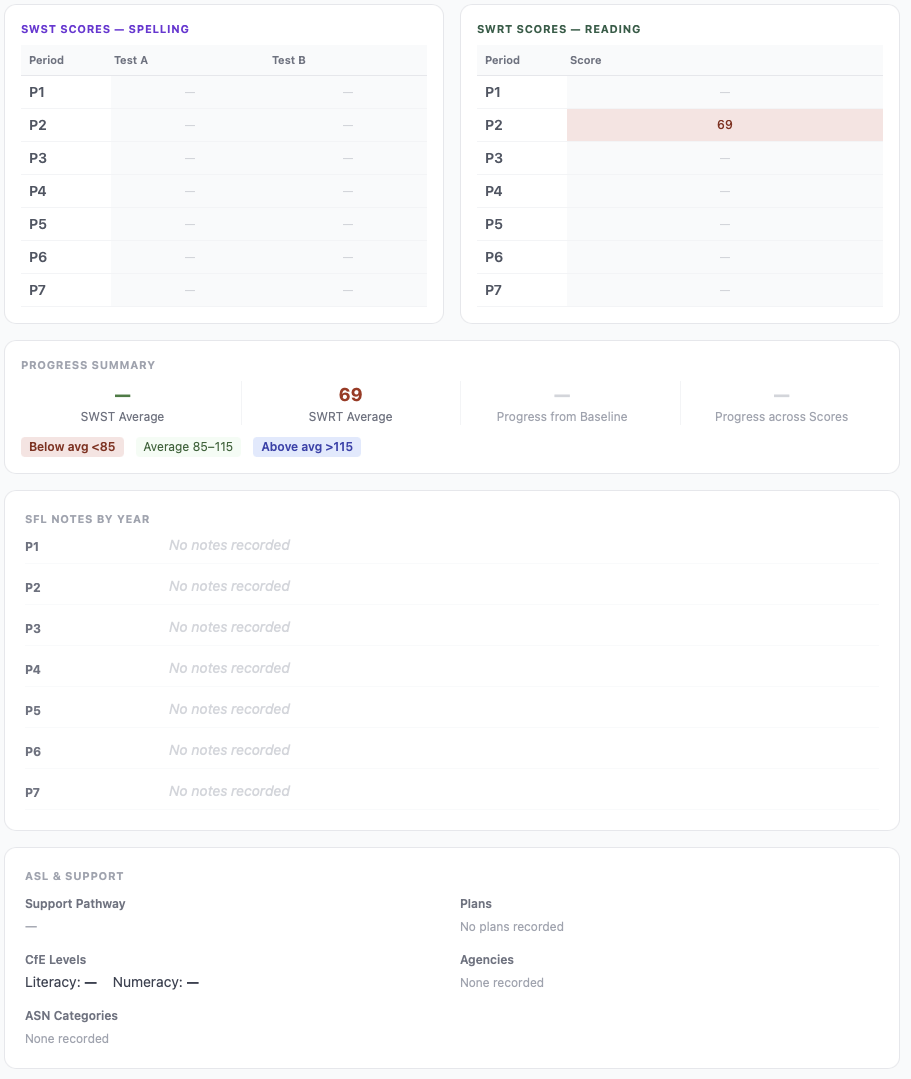Click the Progress from Baseline stat
This screenshot has height=1079, width=911.
[x=562, y=405]
